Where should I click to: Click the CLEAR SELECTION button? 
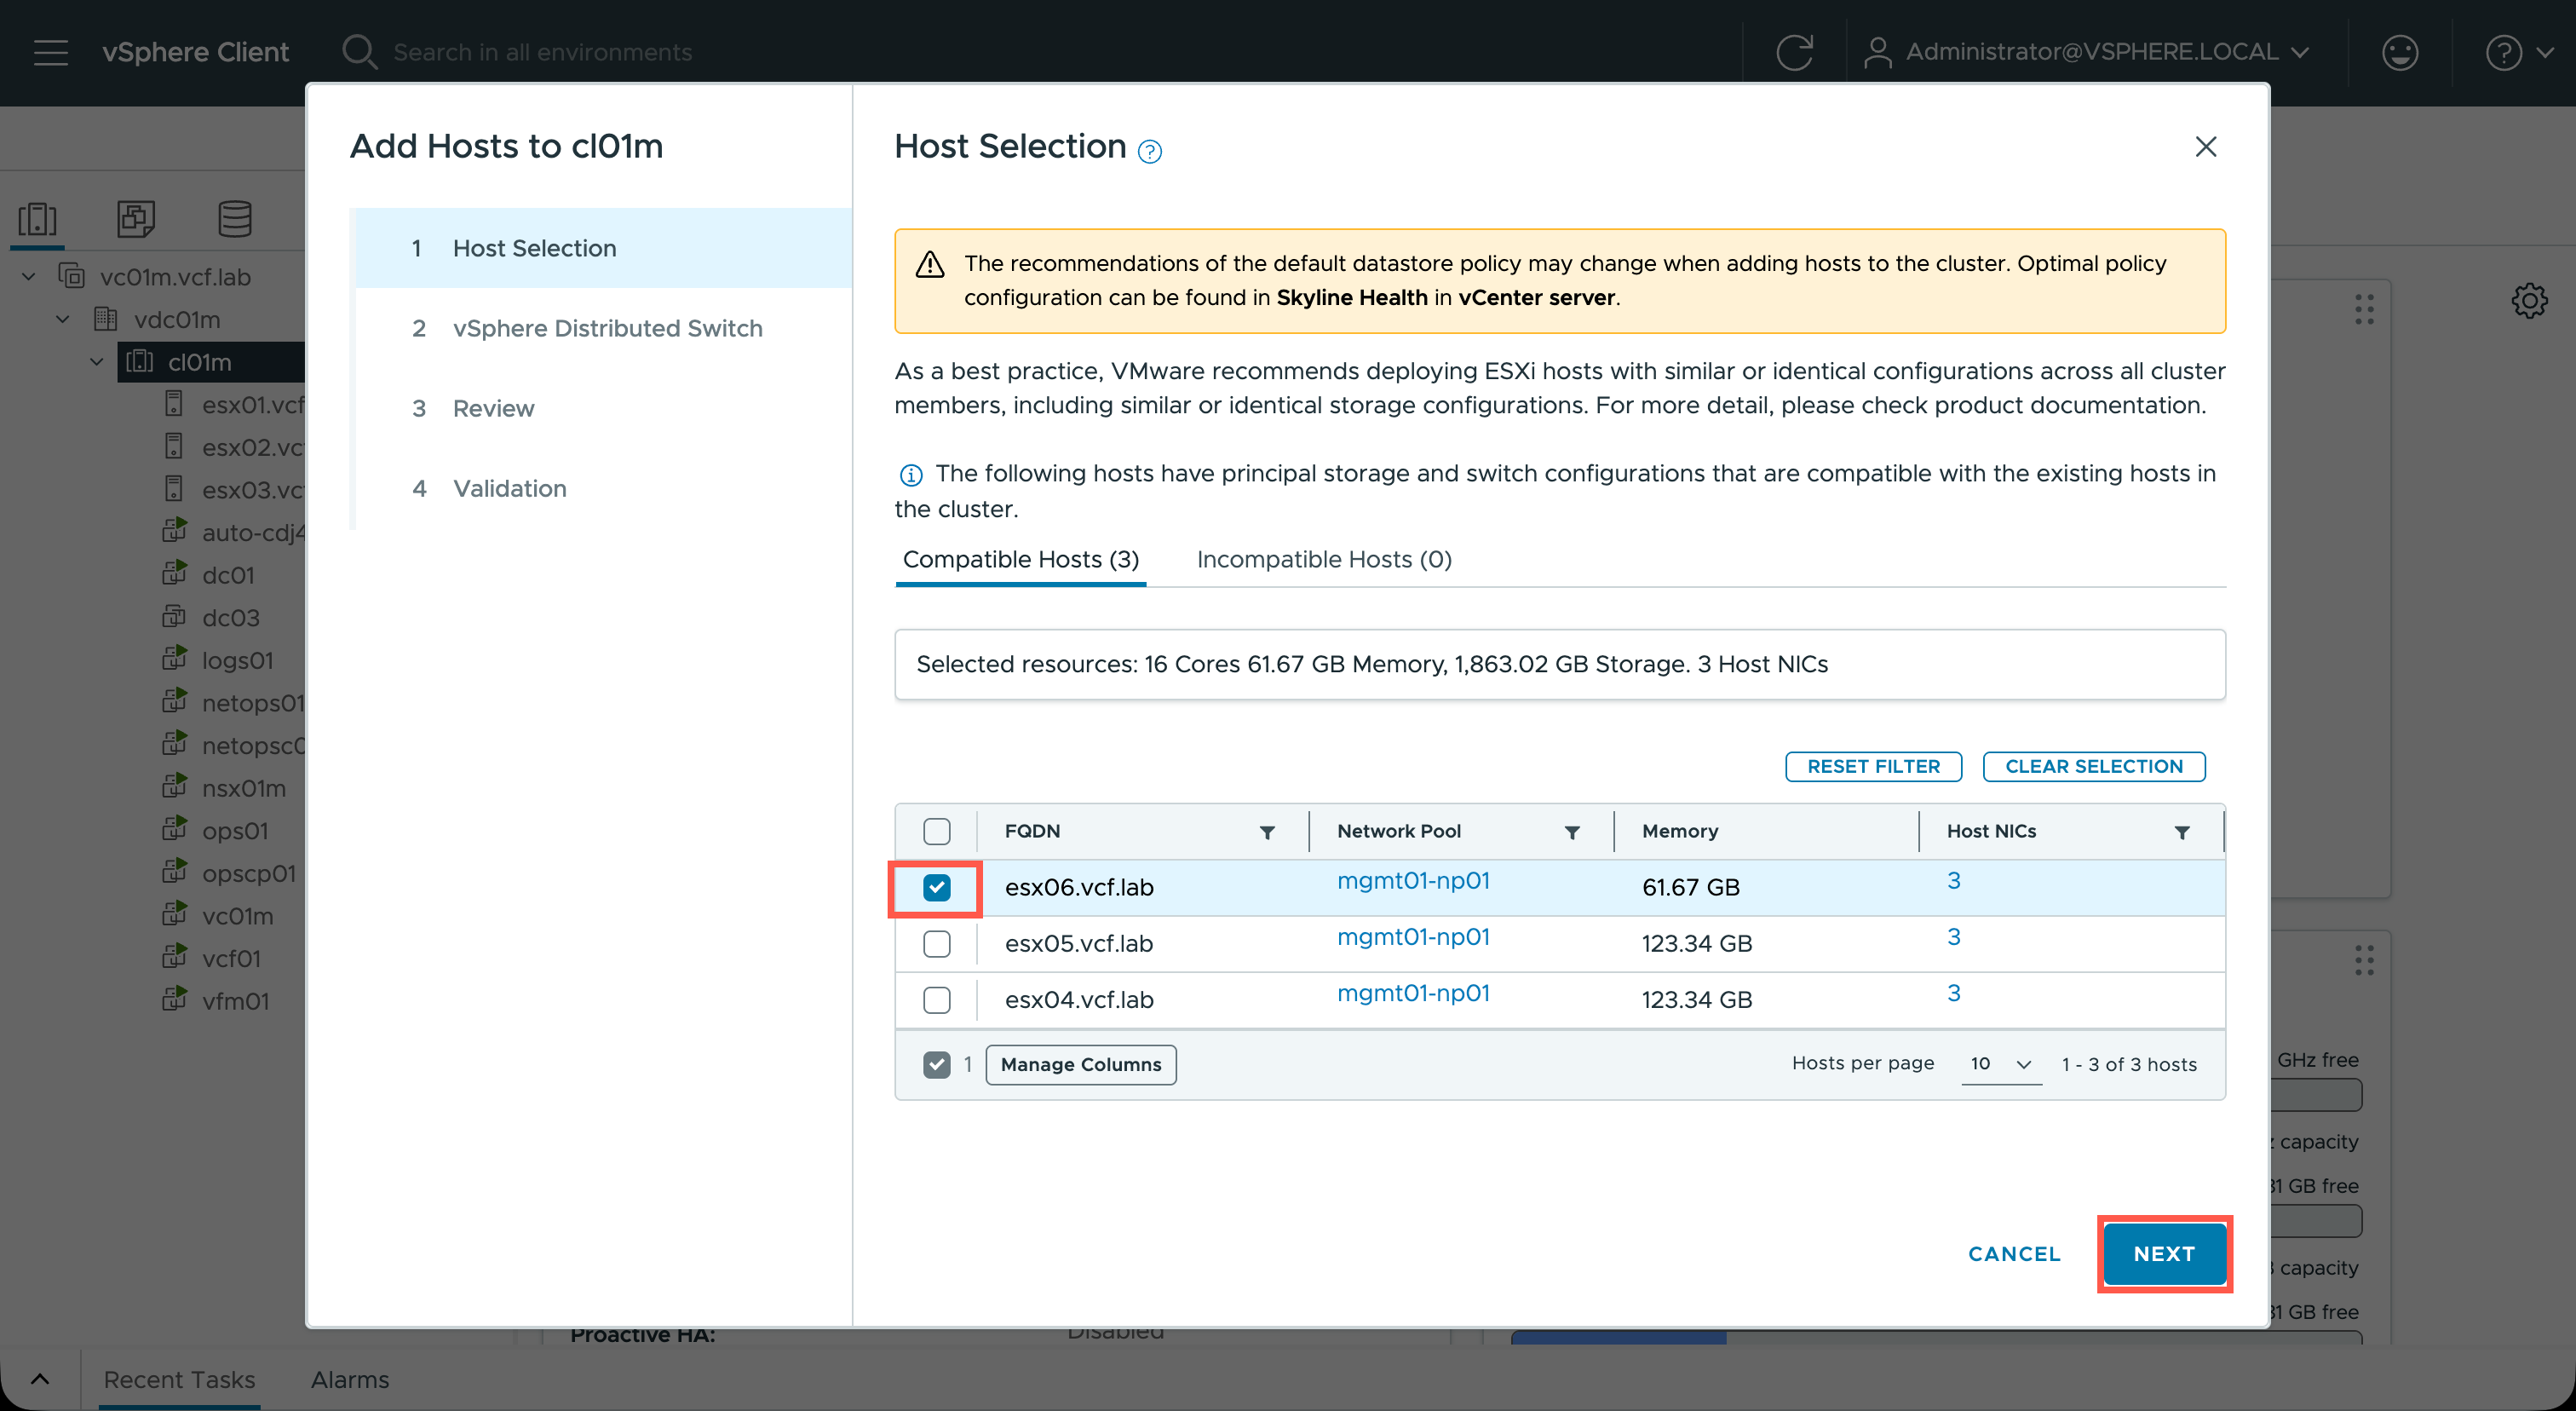[2093, 766]
